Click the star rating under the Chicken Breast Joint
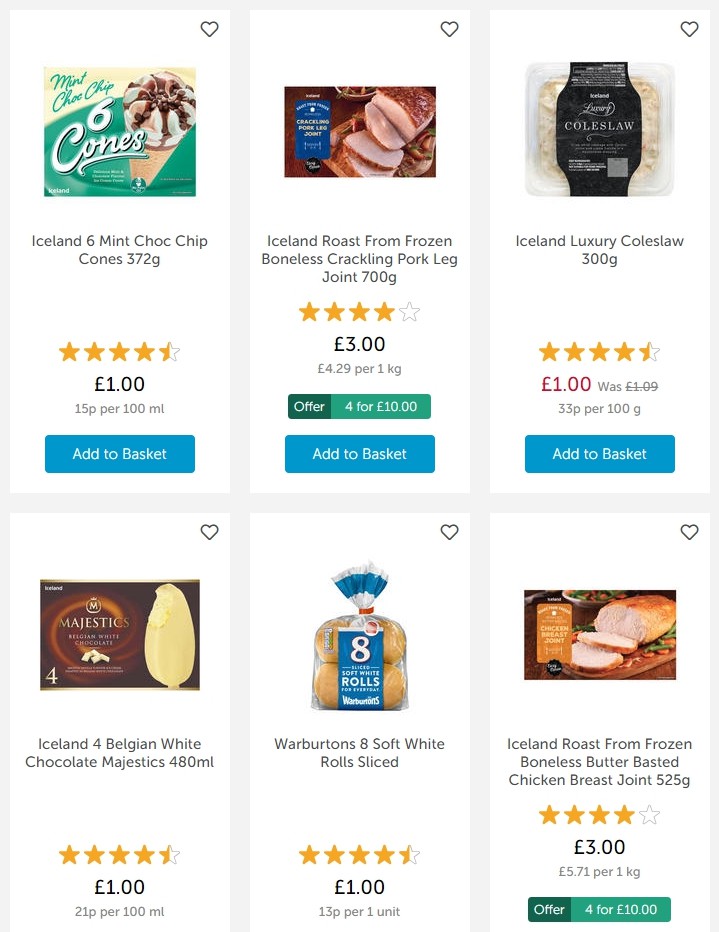719x932 pixels. (599, 814)
